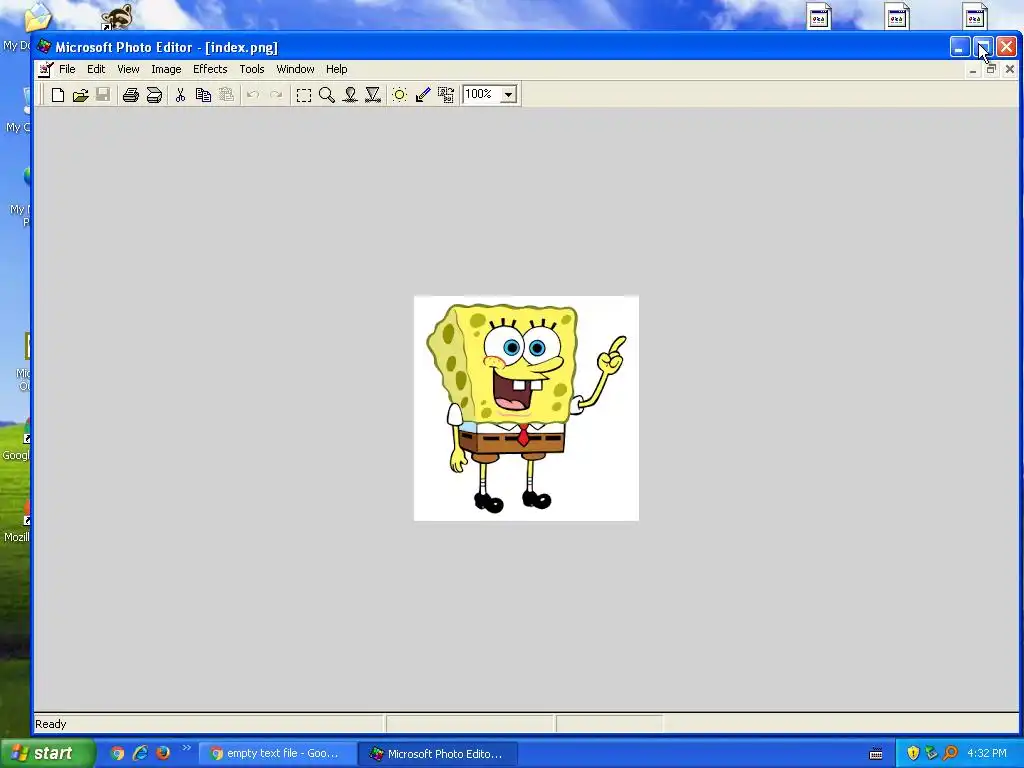Viewport: 1024px width, 768px height.
Task: Click the 4:32 PM taskbar clock
Action: (987, 754)
